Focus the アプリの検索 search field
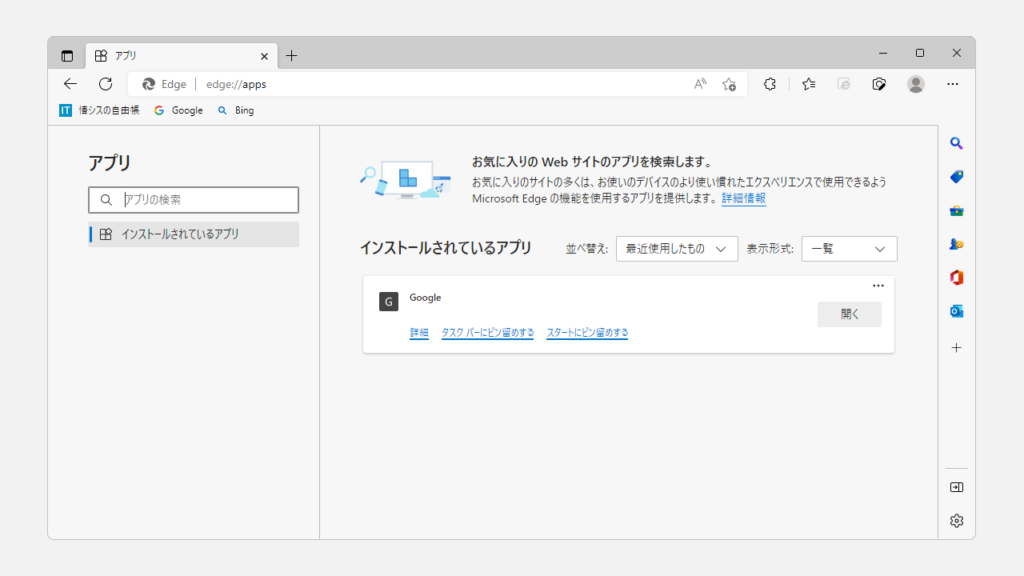Screen dimensions: 1024x576 tap(205, 200)
